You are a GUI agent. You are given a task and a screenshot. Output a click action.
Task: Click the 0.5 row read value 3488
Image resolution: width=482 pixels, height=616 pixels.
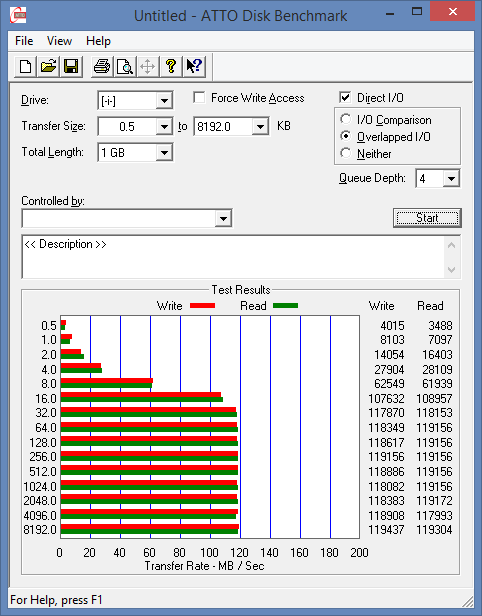point(440,326)
